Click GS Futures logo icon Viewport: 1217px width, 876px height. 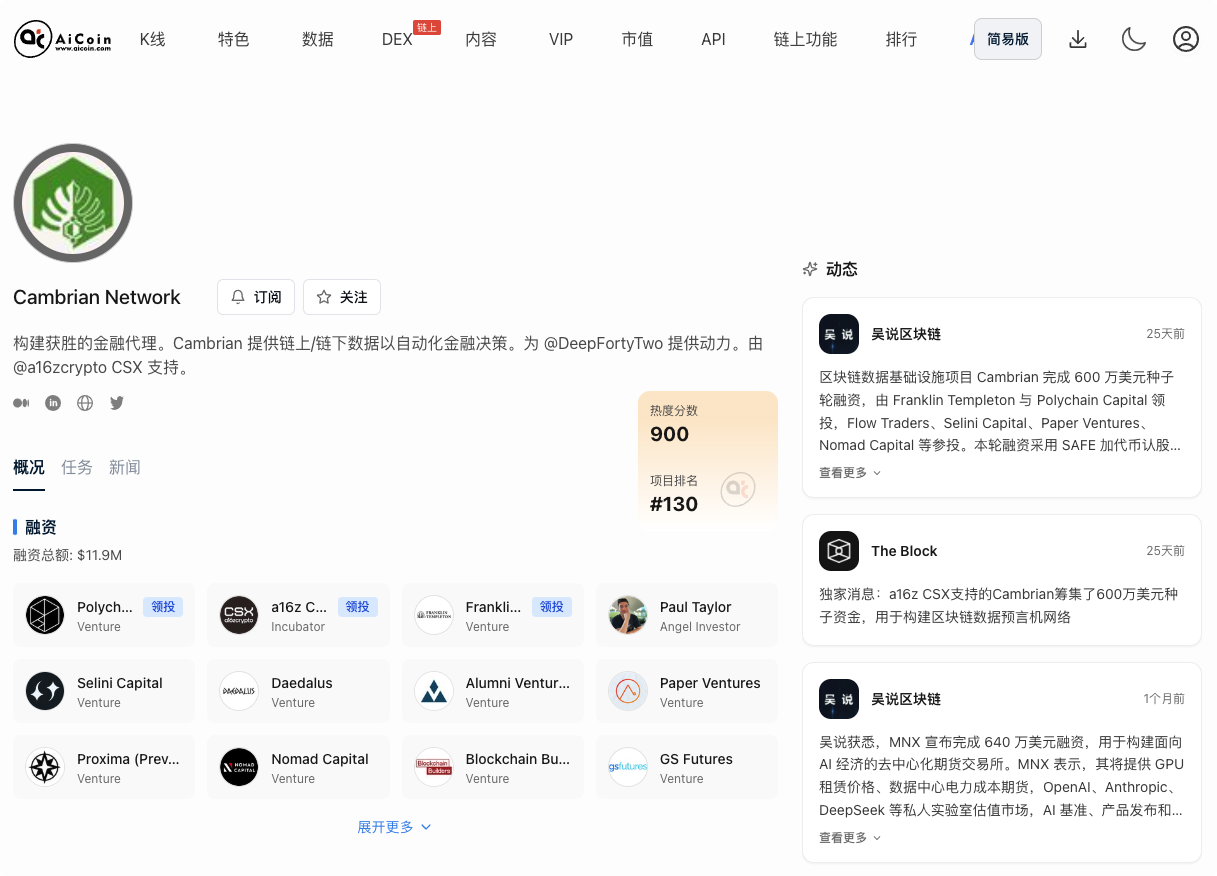[x=628, y=767]
